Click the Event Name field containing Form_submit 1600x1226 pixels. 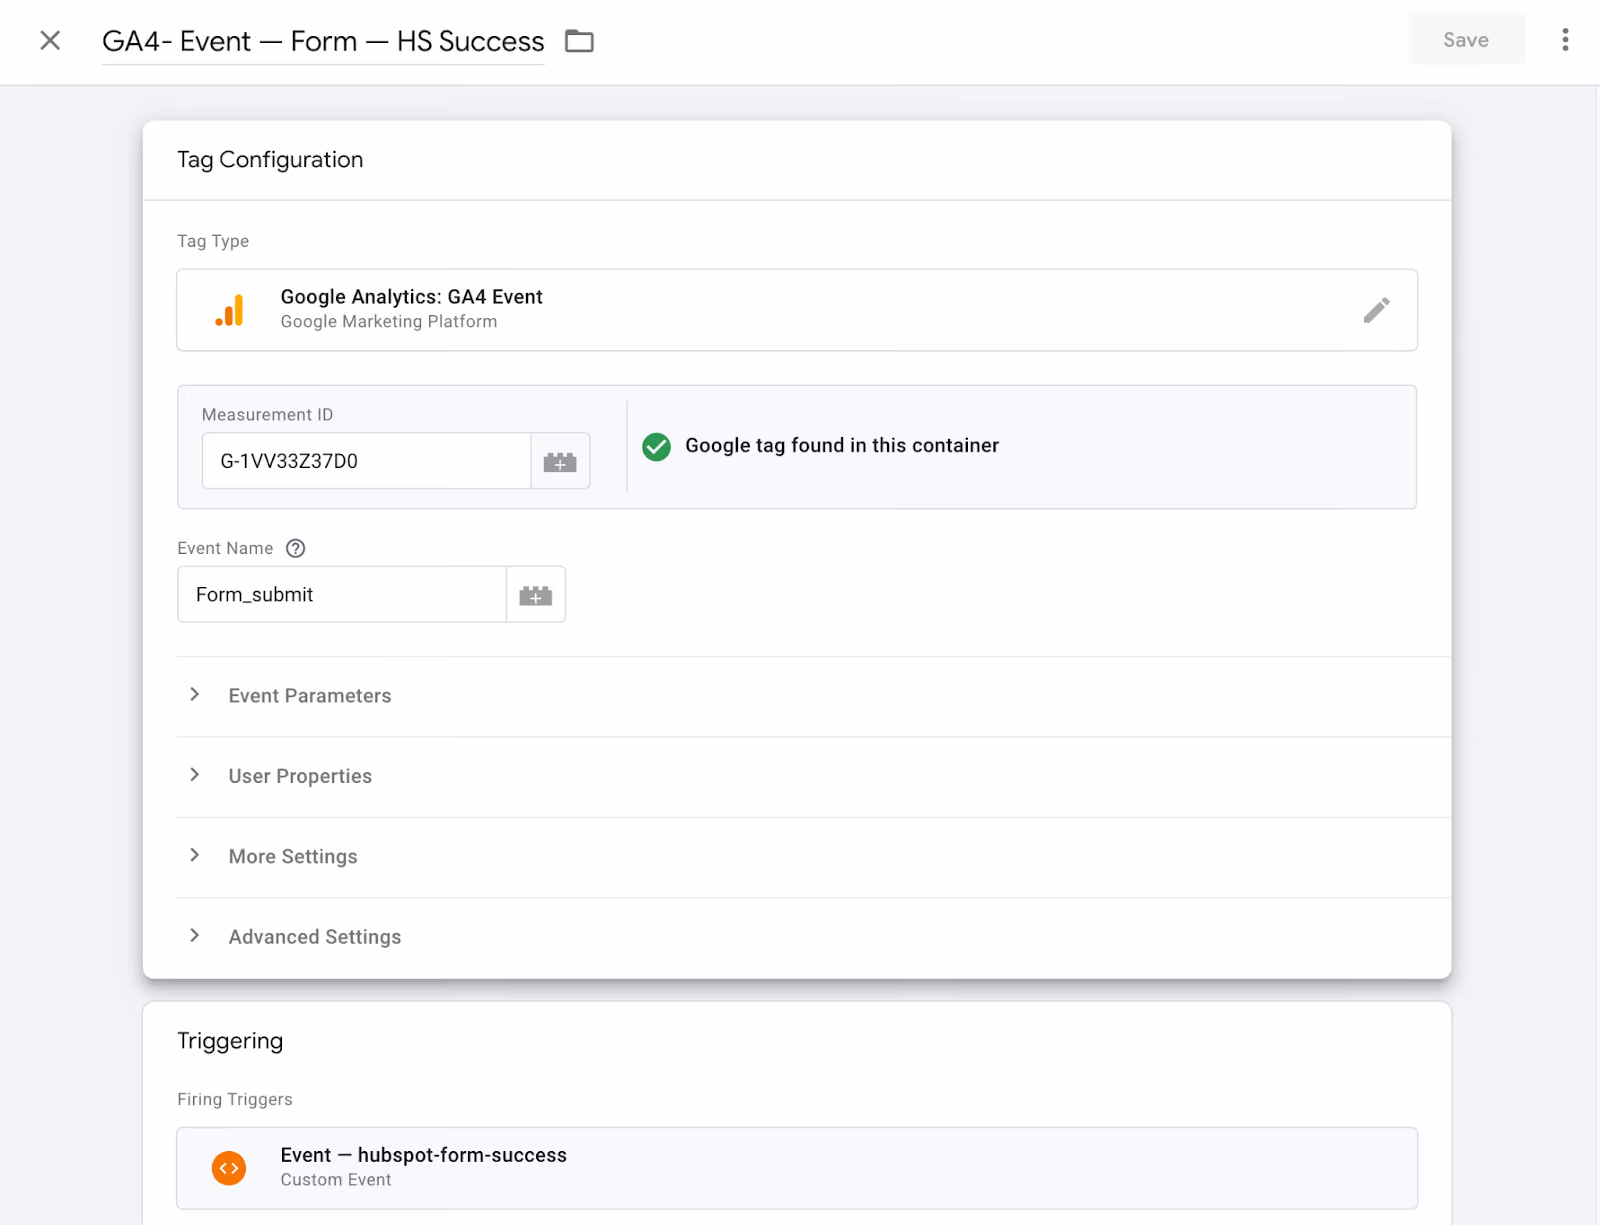click(x=342, y=595)
